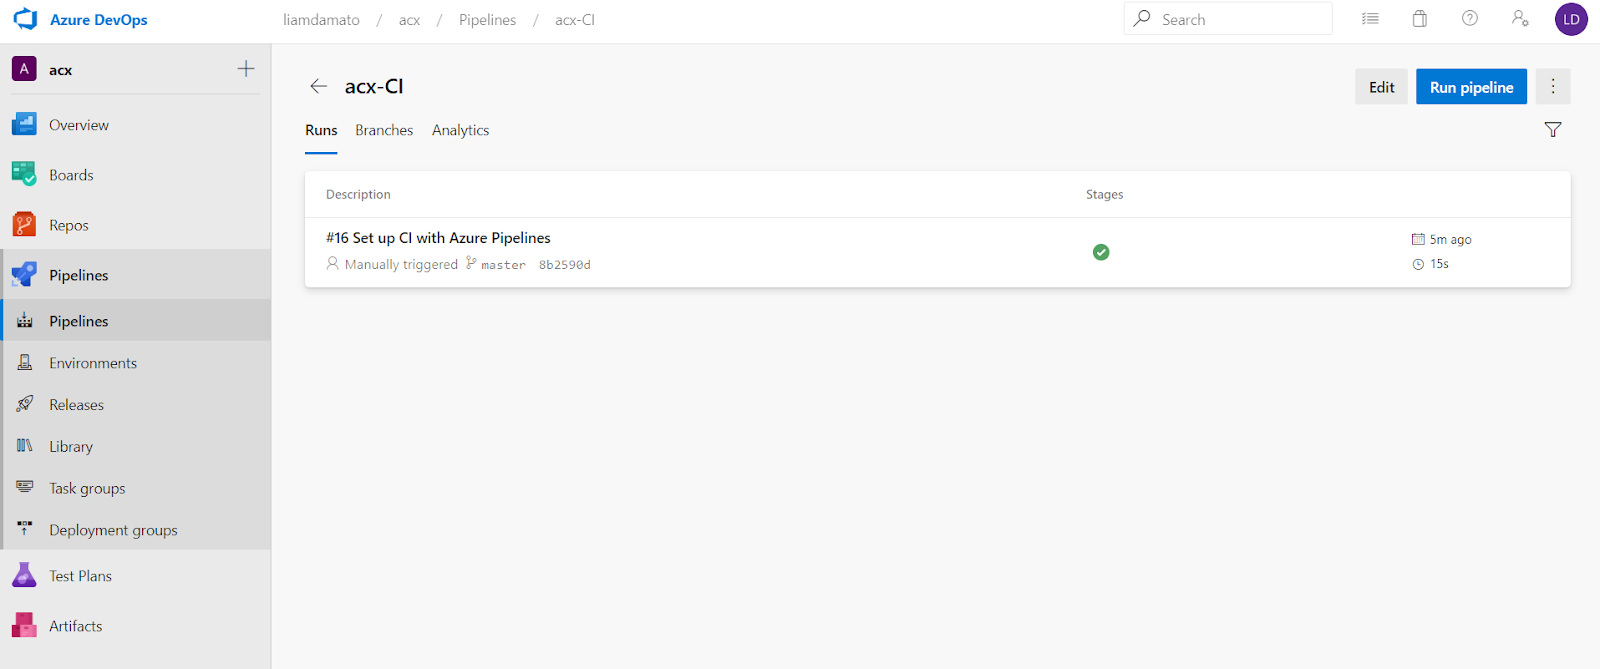Open the user settings icon
This screenshot has height=669, width=1600.
tap(1520, 19)
